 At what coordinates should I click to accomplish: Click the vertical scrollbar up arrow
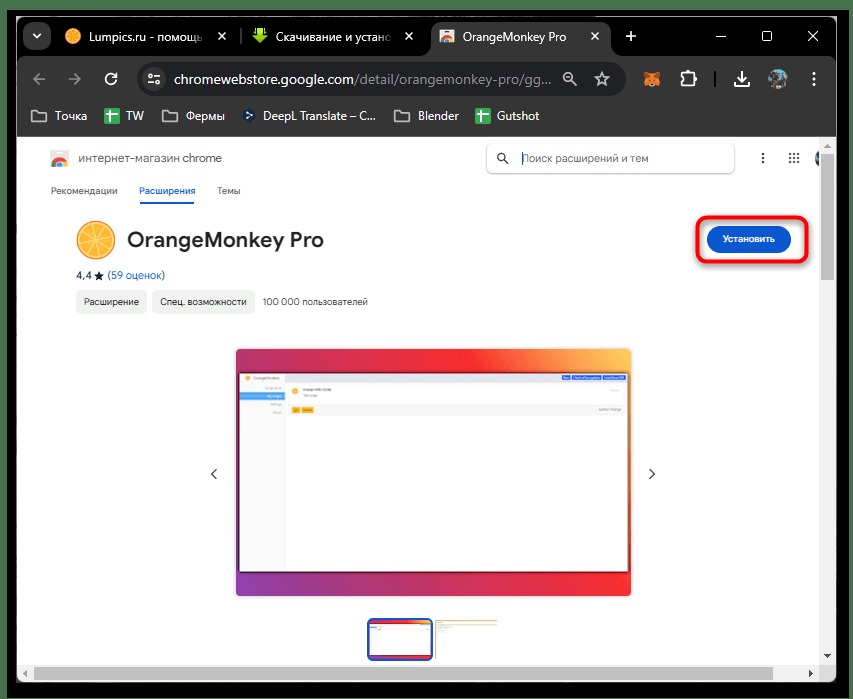(x=827, y=146)
